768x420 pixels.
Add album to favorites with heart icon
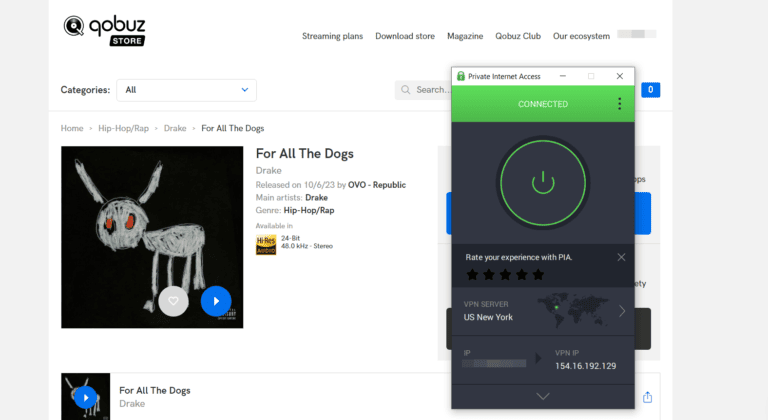point(173,301)
